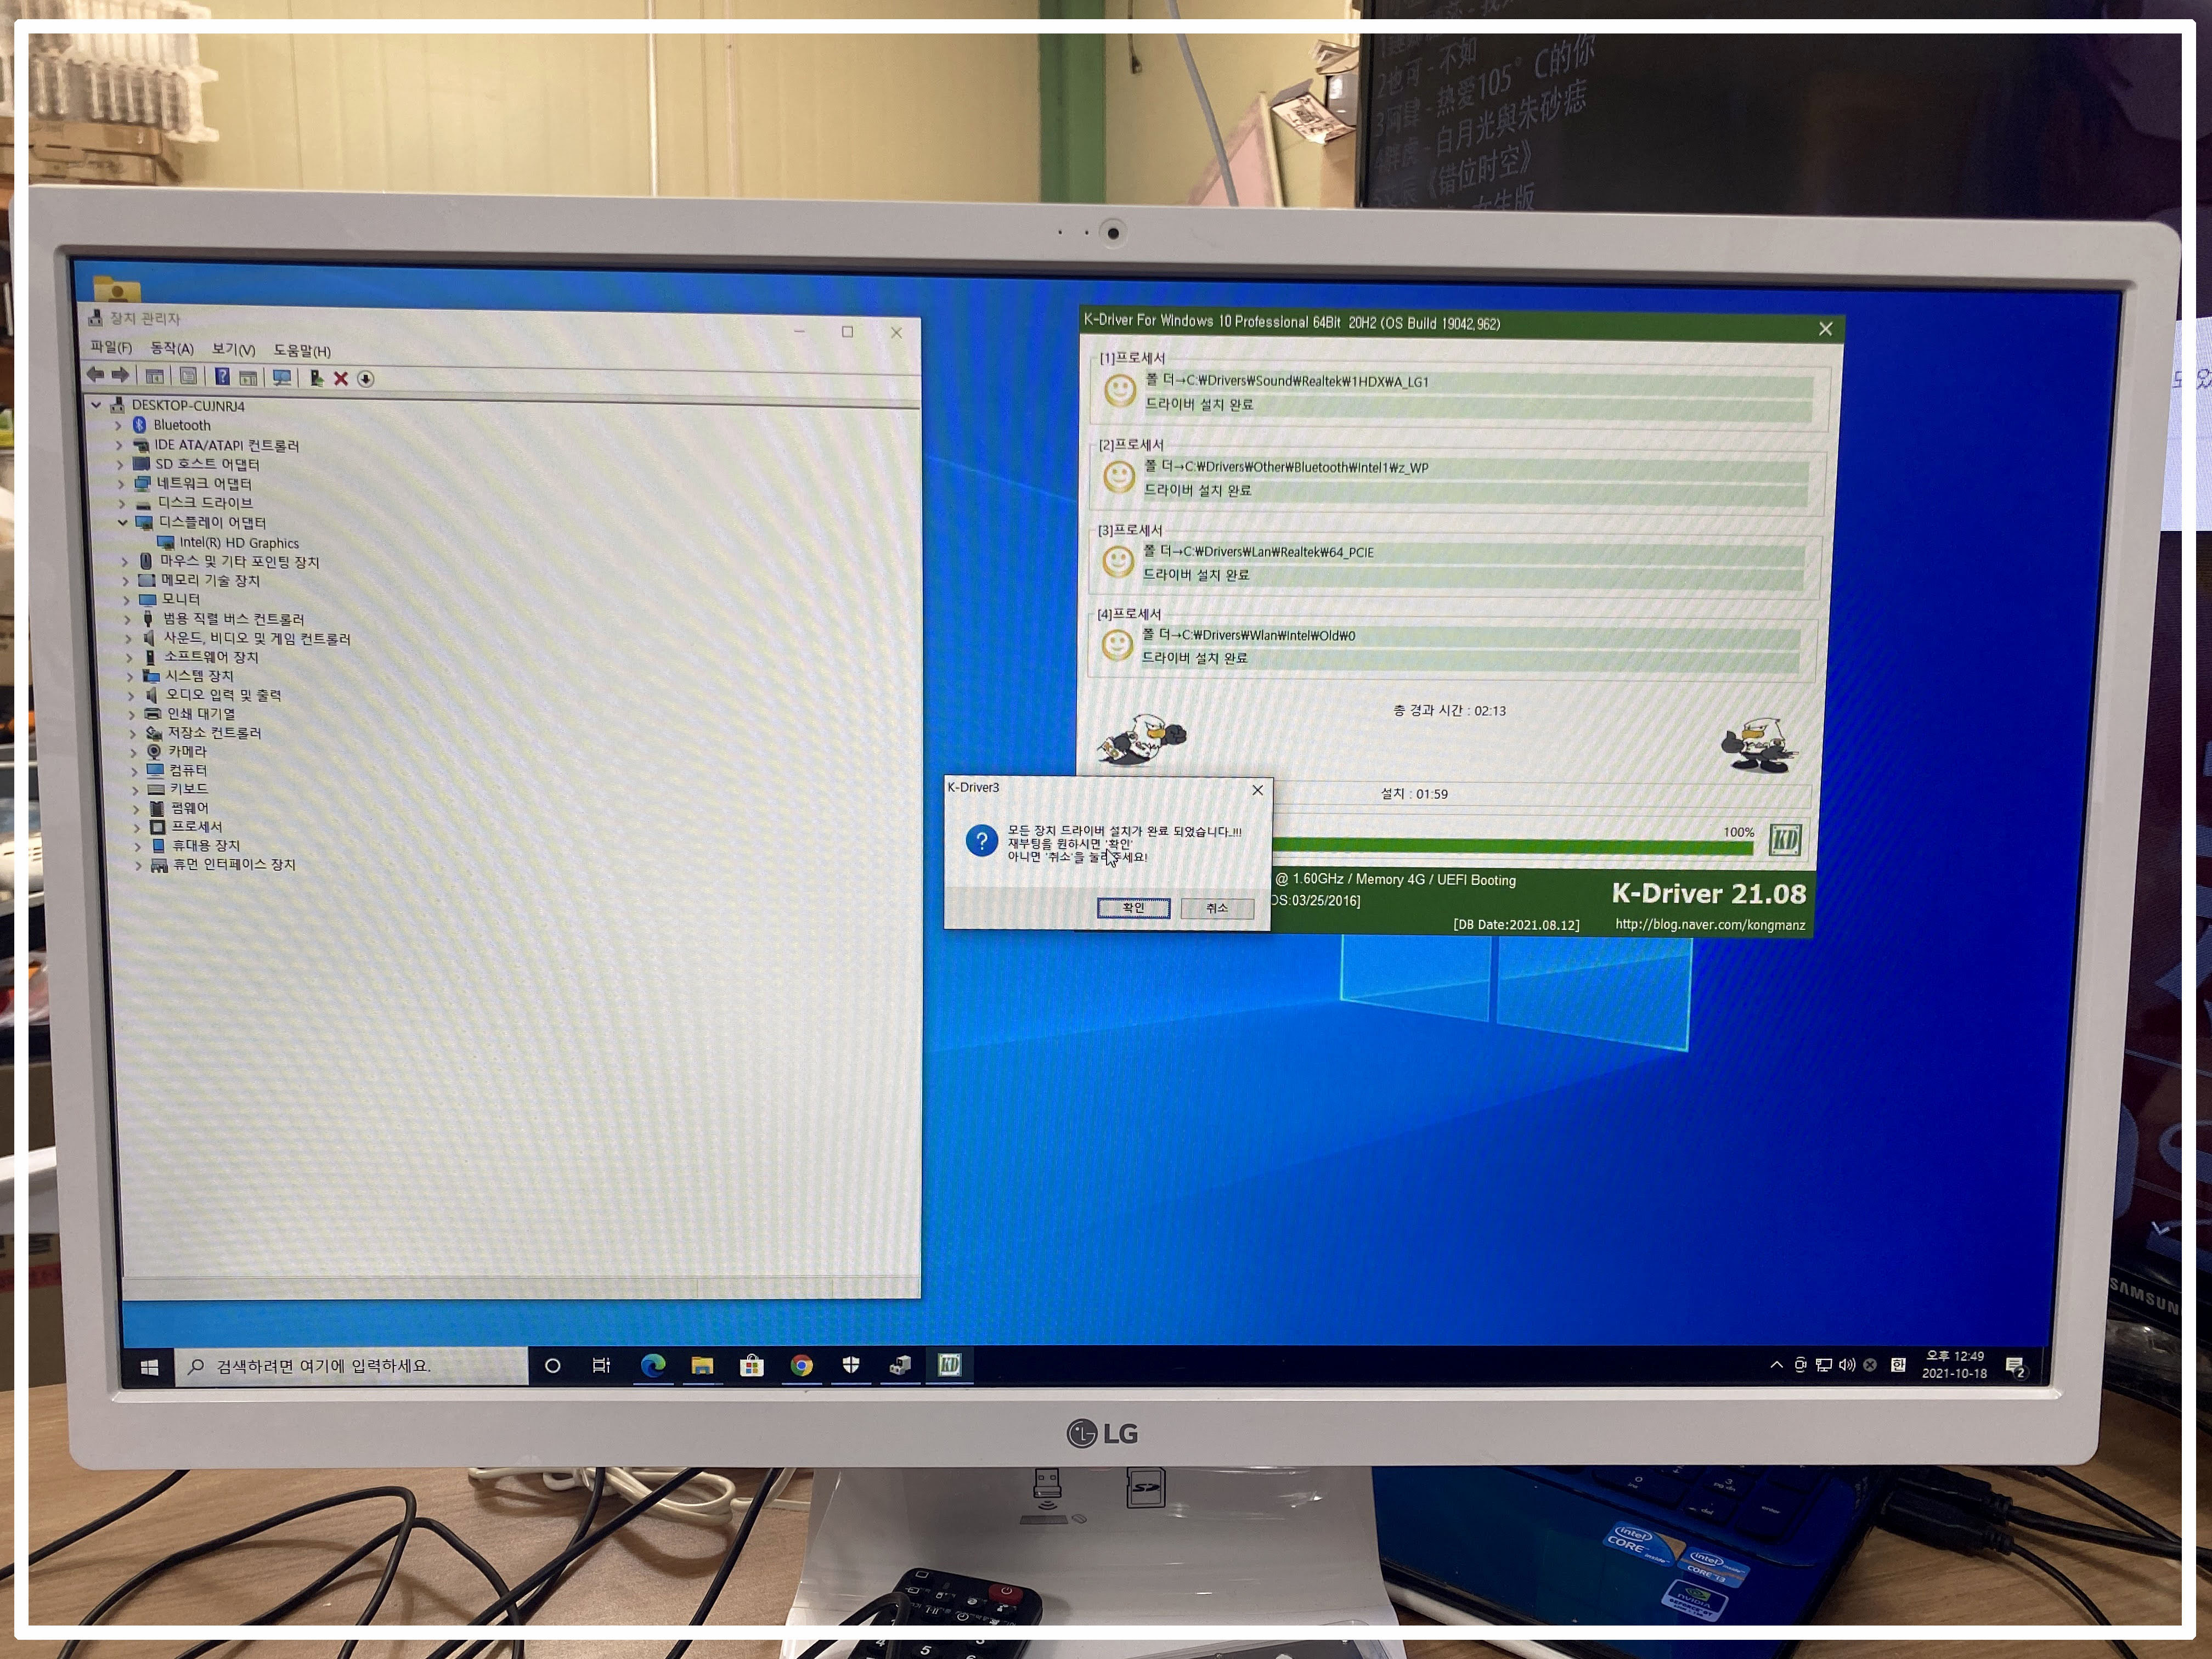Select the Intel(R) HD Graphics device

point(239,543)
